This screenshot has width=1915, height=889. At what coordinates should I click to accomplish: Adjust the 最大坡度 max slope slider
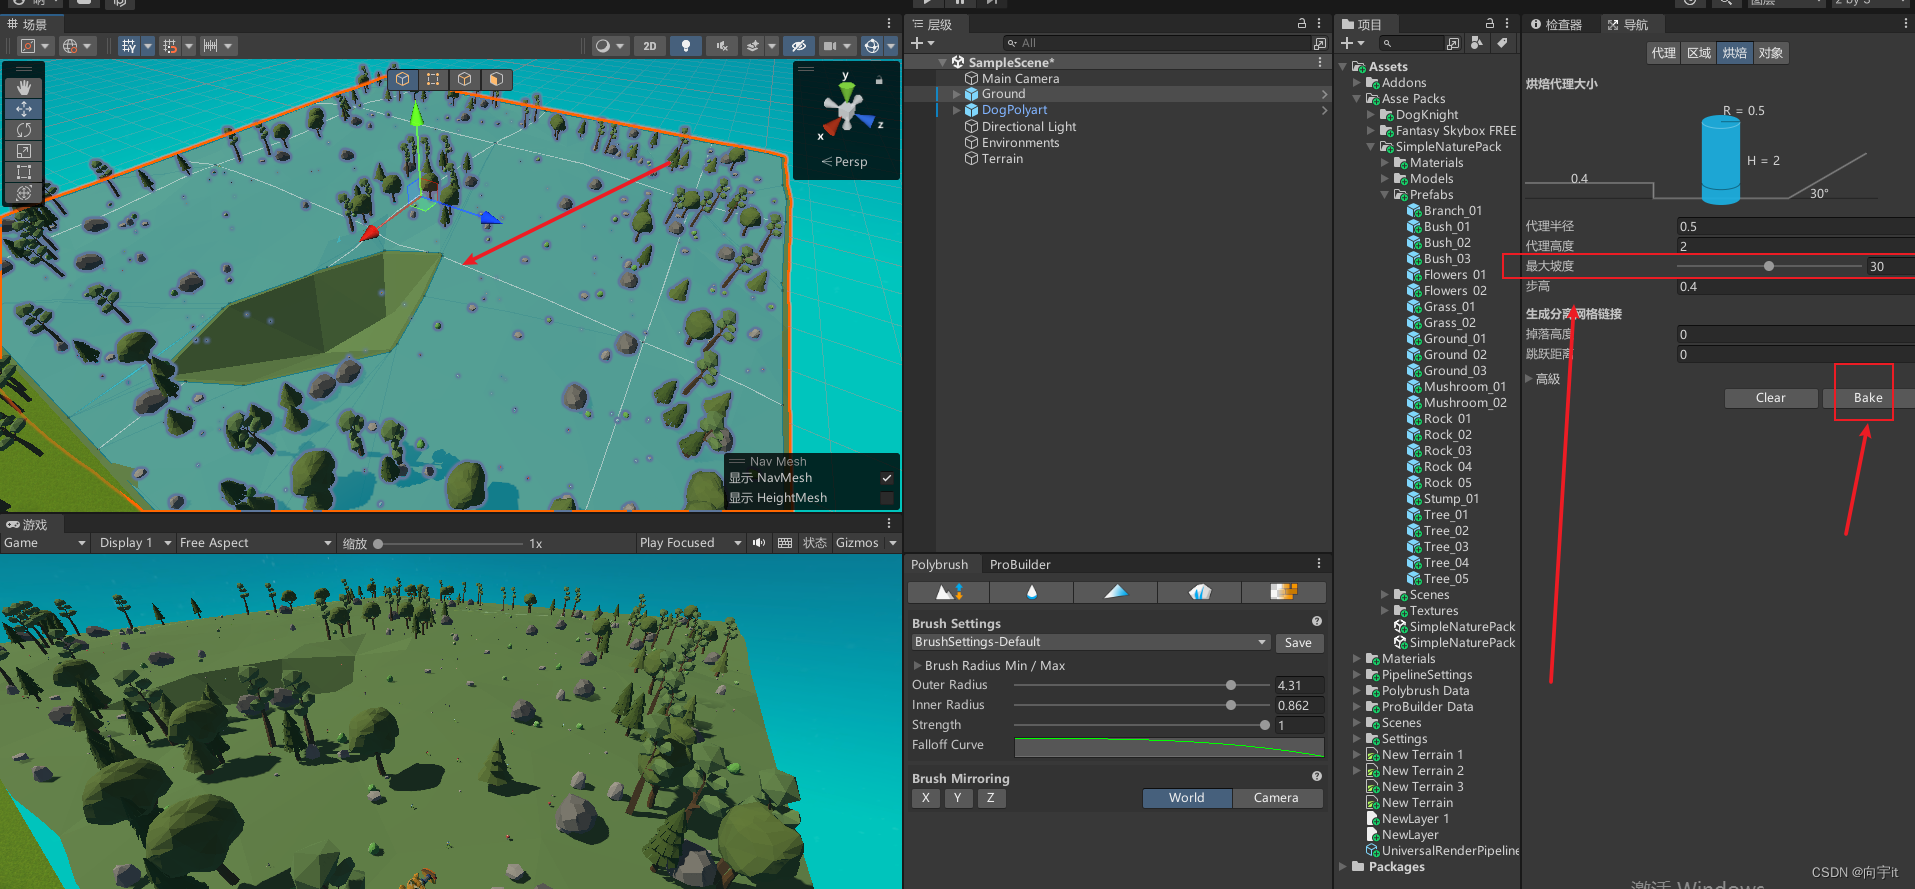click(x=1768, y=266)
